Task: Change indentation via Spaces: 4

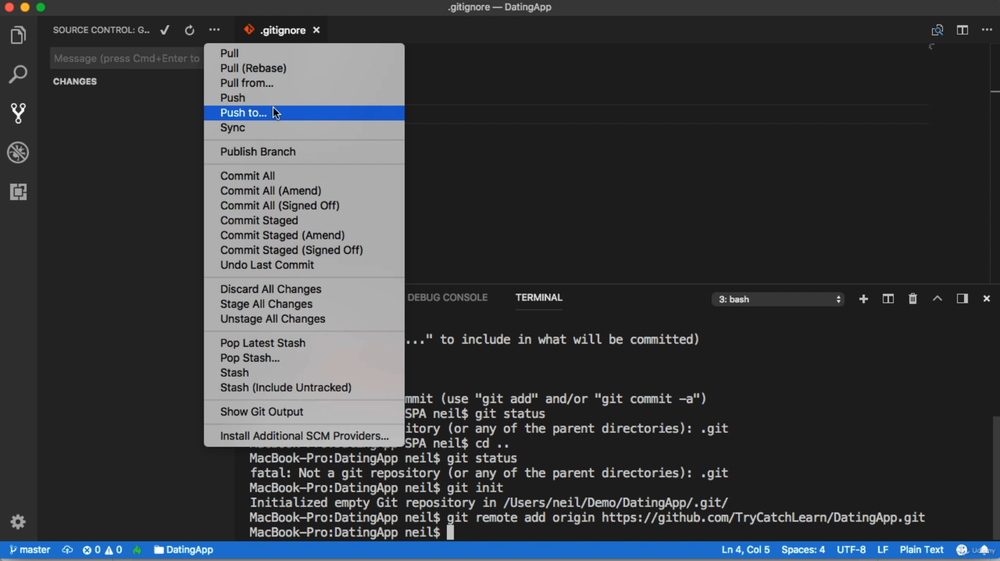Action: pyautogui.click(x=803, y=550)
